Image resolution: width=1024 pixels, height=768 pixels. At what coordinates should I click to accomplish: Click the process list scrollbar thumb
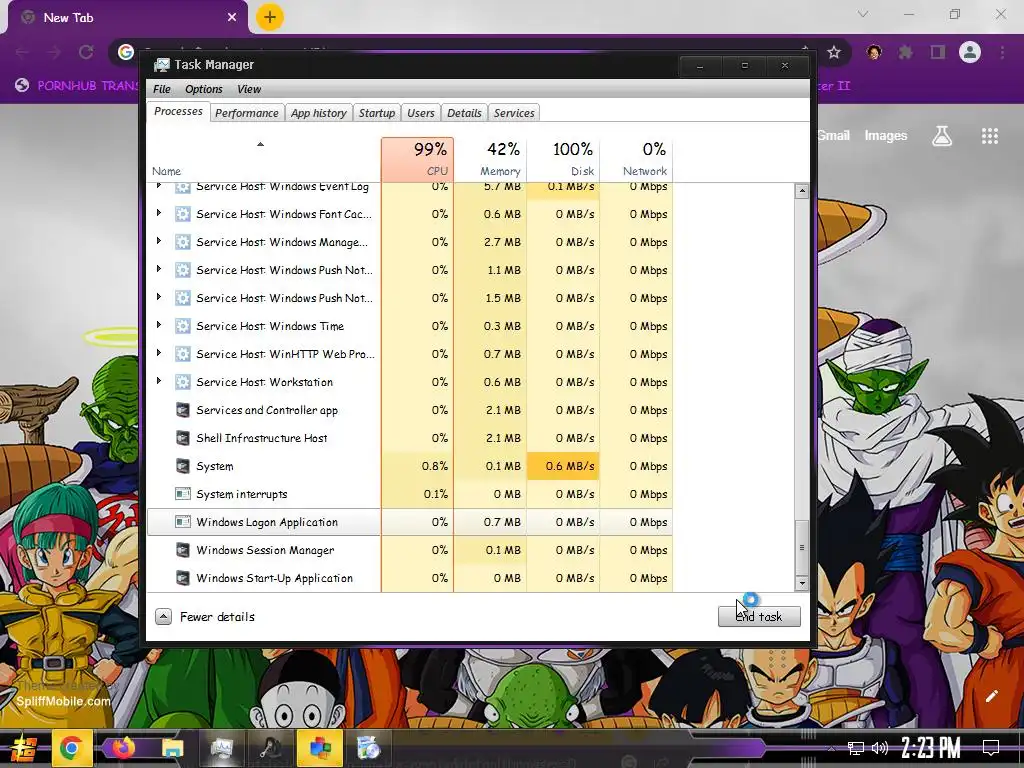pos(802,547)
